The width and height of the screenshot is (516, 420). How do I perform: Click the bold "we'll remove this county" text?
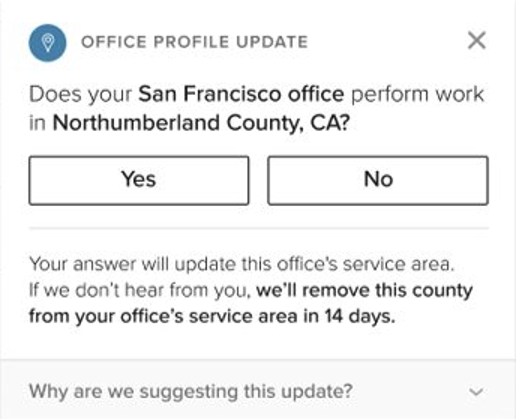click(x=364, y=291)
